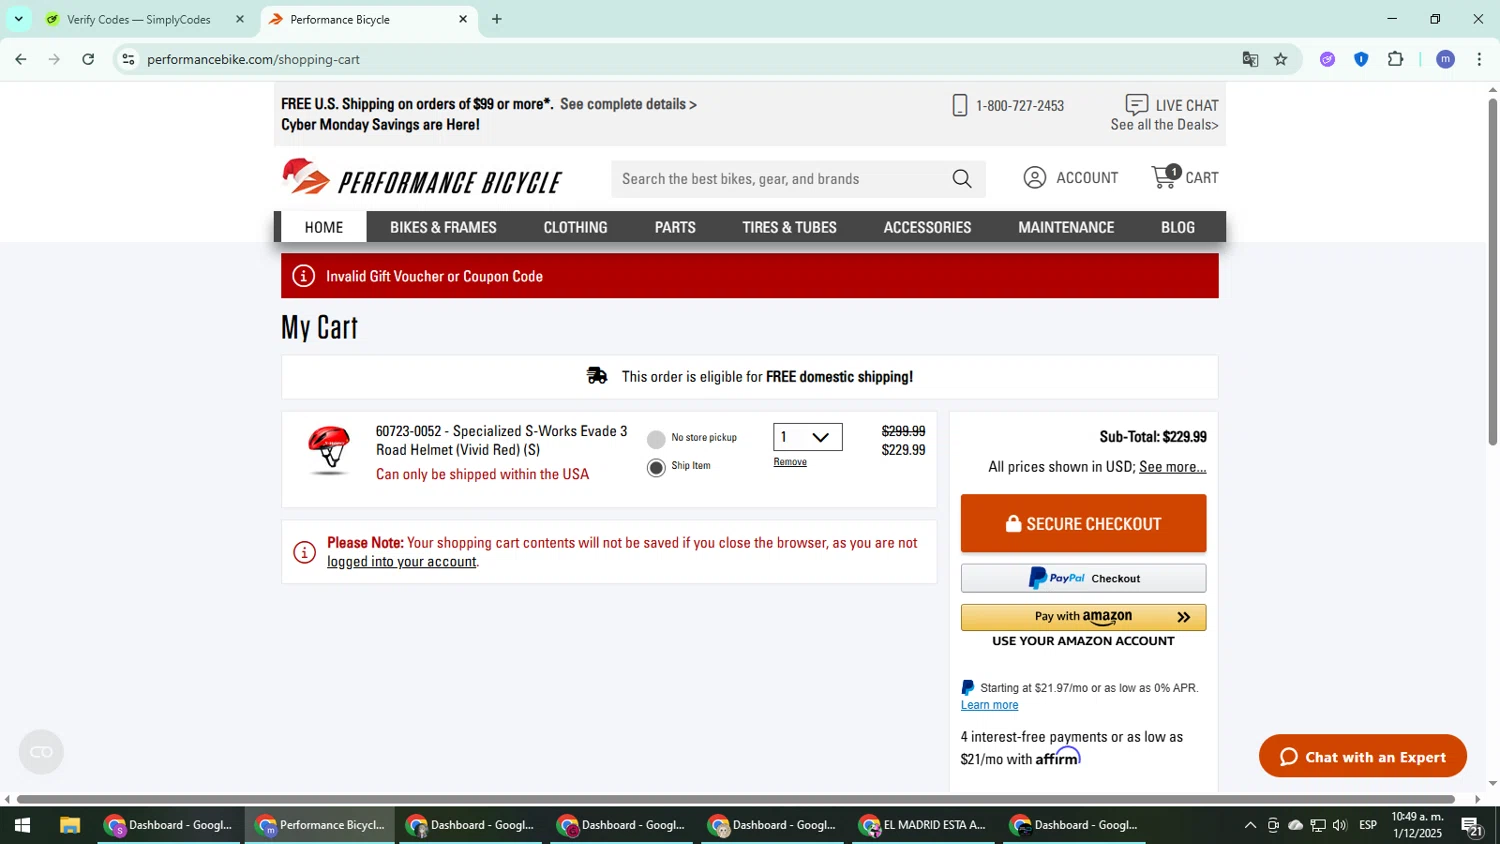Open the Tires & Tubes menu
This screenshot has height=844, width=1500.
click(789, 227)
